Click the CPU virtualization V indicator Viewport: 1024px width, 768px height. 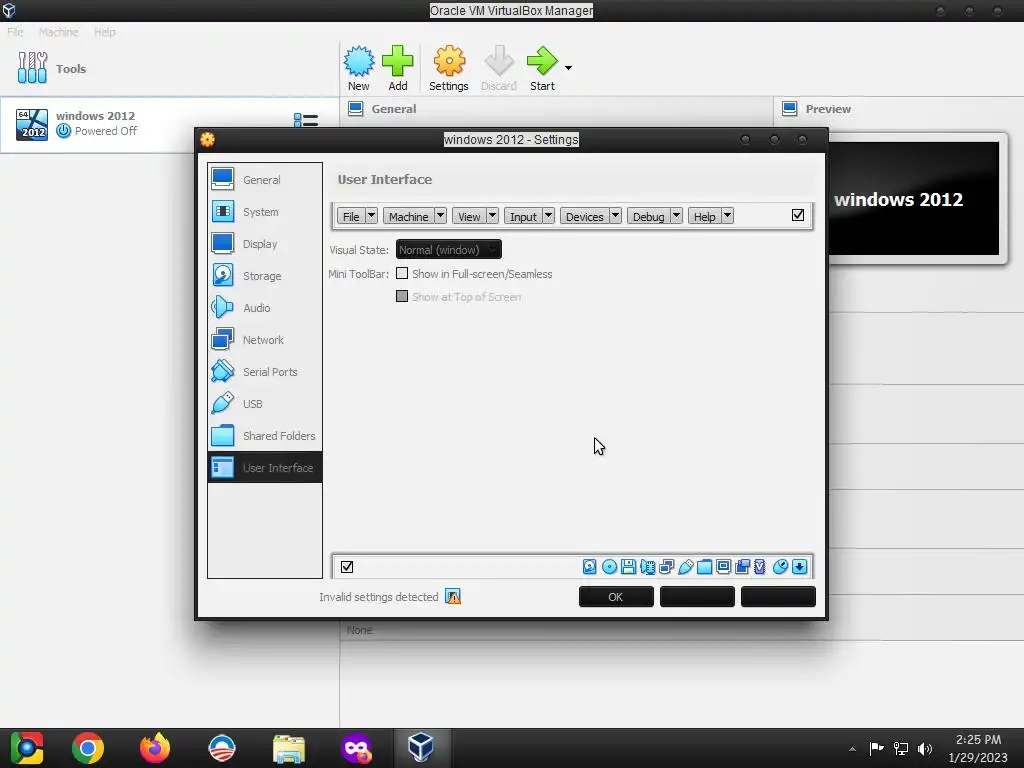[760, 567]
